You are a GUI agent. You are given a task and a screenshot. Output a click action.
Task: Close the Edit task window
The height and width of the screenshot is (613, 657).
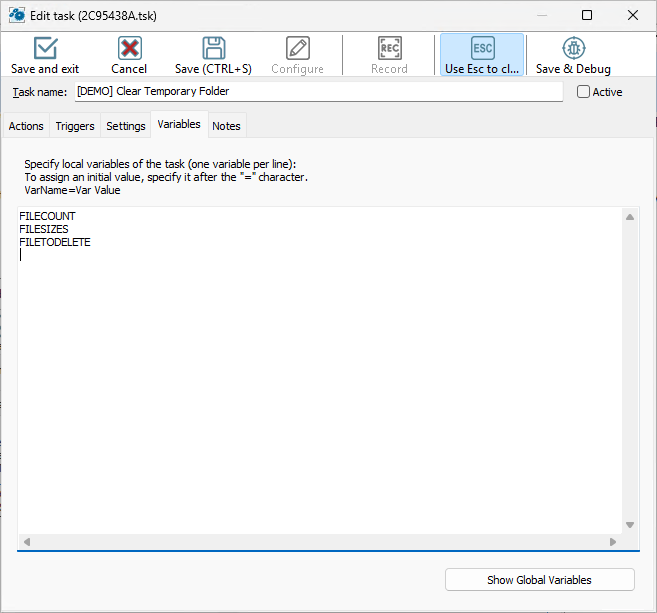point(633,16)
